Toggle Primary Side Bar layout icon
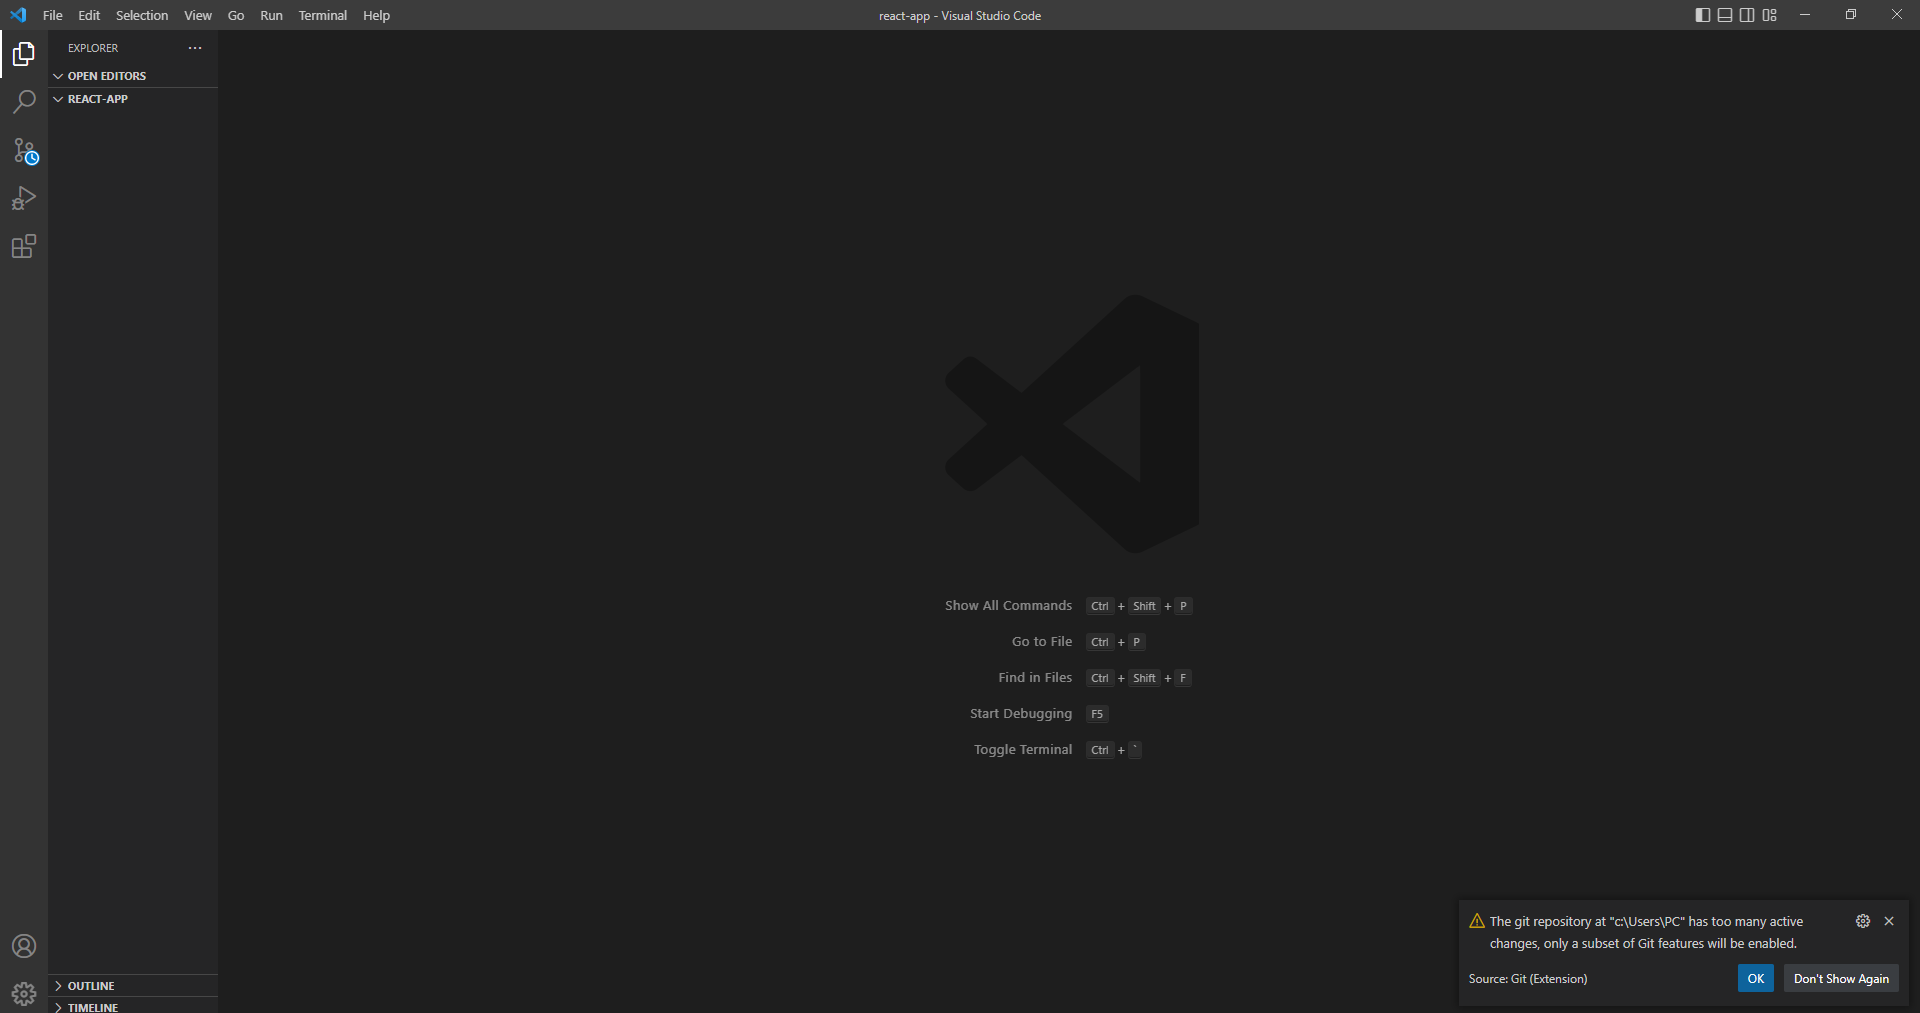Image resolution: width=1920 pixels, height=1013 pixels. tap(1703, 15)
